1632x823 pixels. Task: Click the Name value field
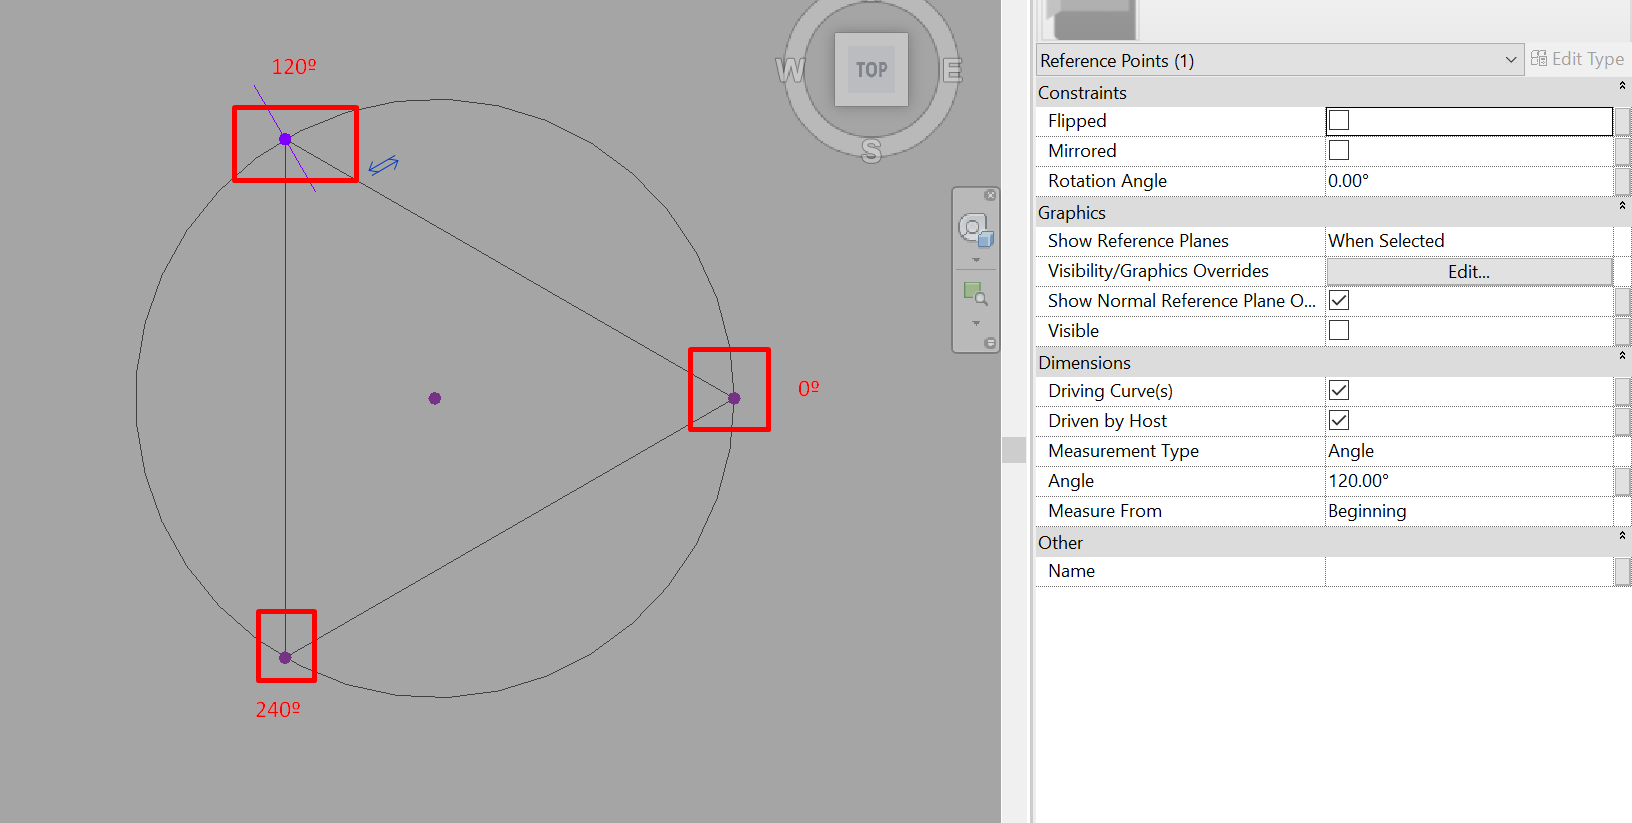click(1469, 571)
